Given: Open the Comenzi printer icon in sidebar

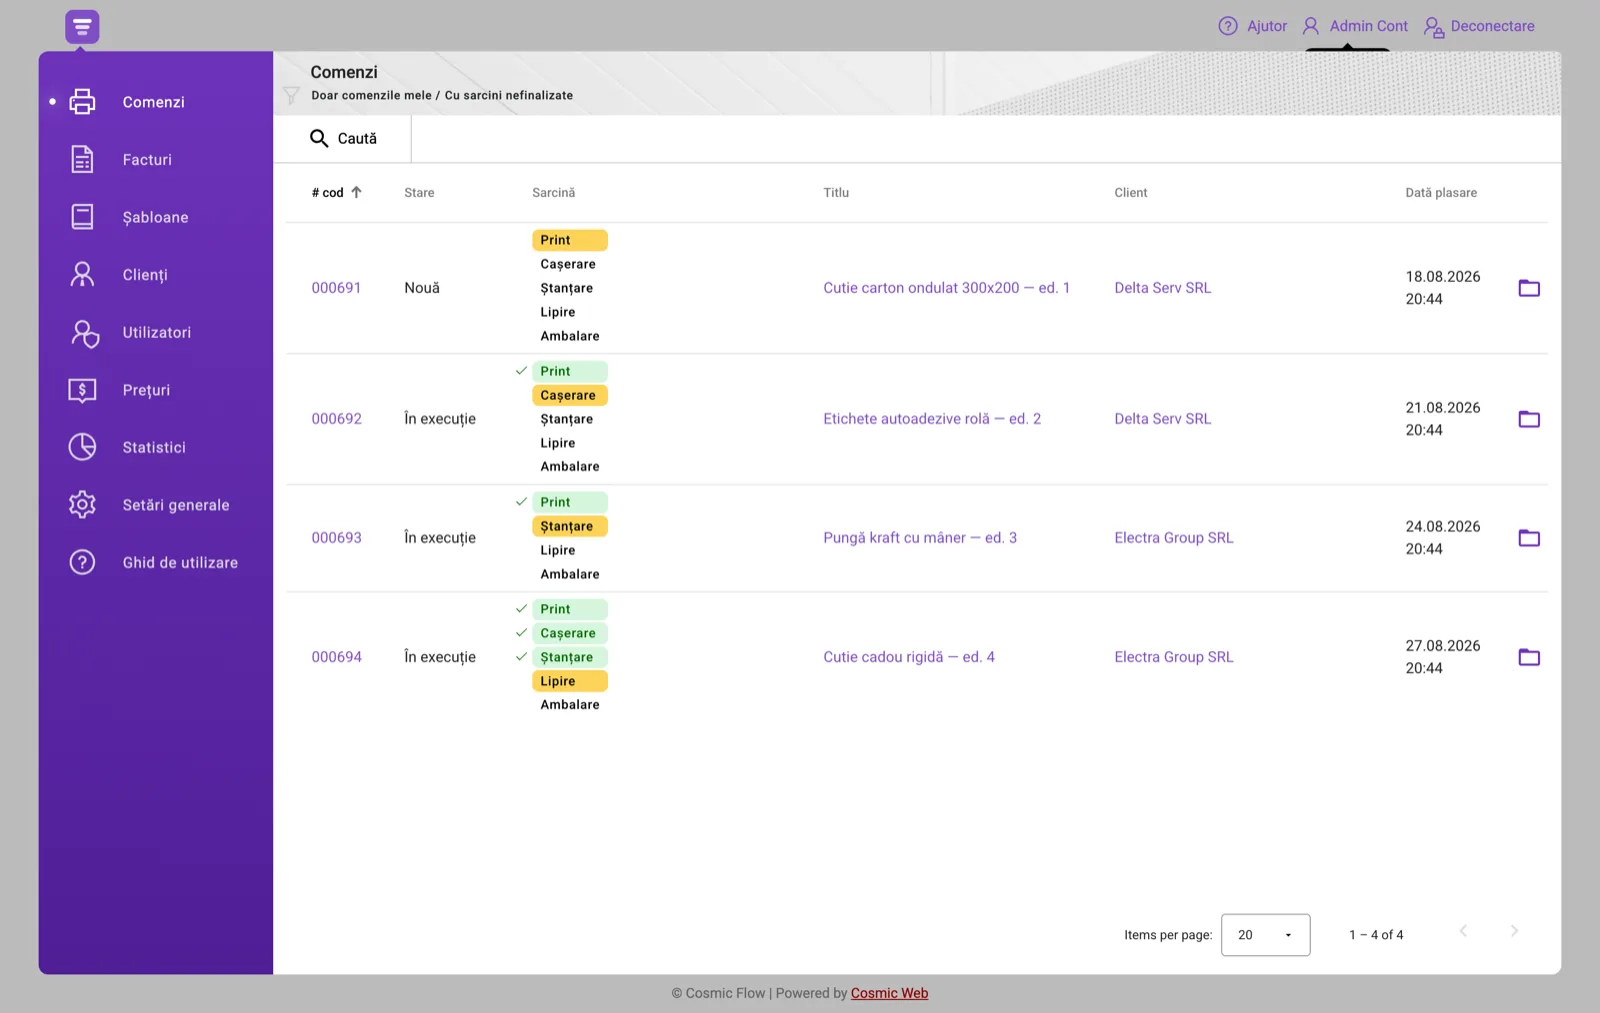Looking at the screenshot, I should 82,102.
